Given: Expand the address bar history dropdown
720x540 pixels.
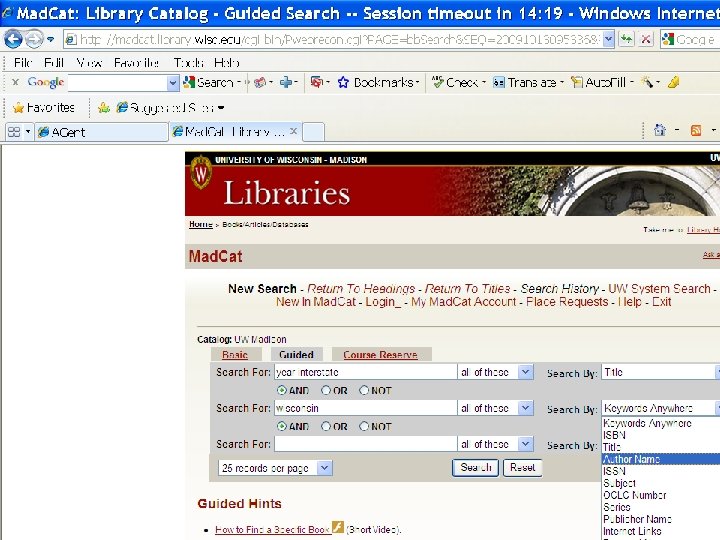Looking at the screenshot, I should click(608, 40).
